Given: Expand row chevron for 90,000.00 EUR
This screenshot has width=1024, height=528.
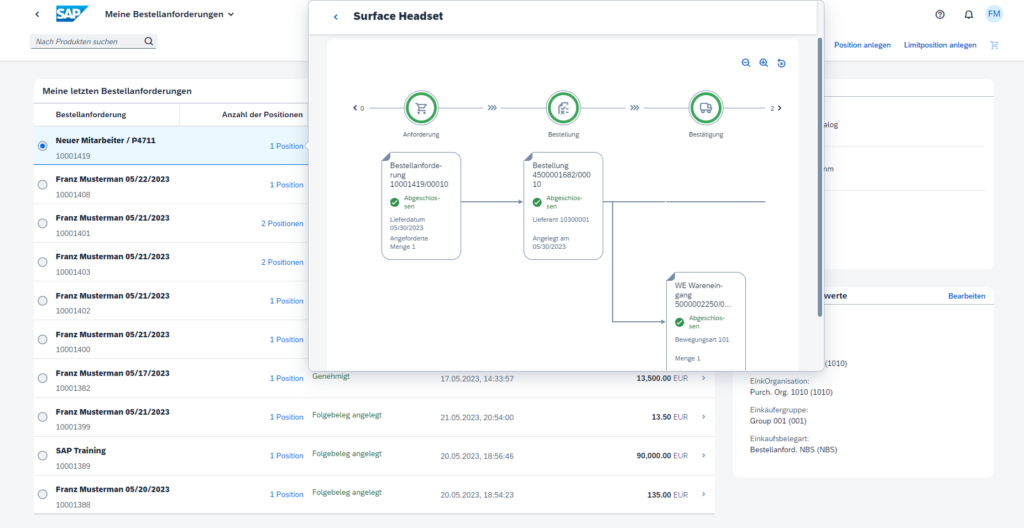Looking at the screenshot, I should pos(703,455).
